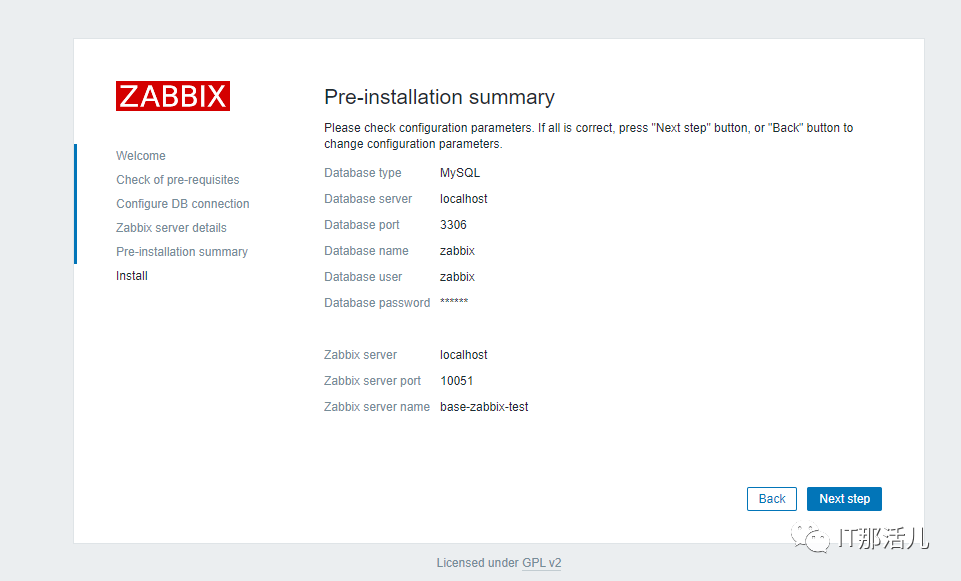
Task: Click the 10051 port value
Action: coord(457,381)
